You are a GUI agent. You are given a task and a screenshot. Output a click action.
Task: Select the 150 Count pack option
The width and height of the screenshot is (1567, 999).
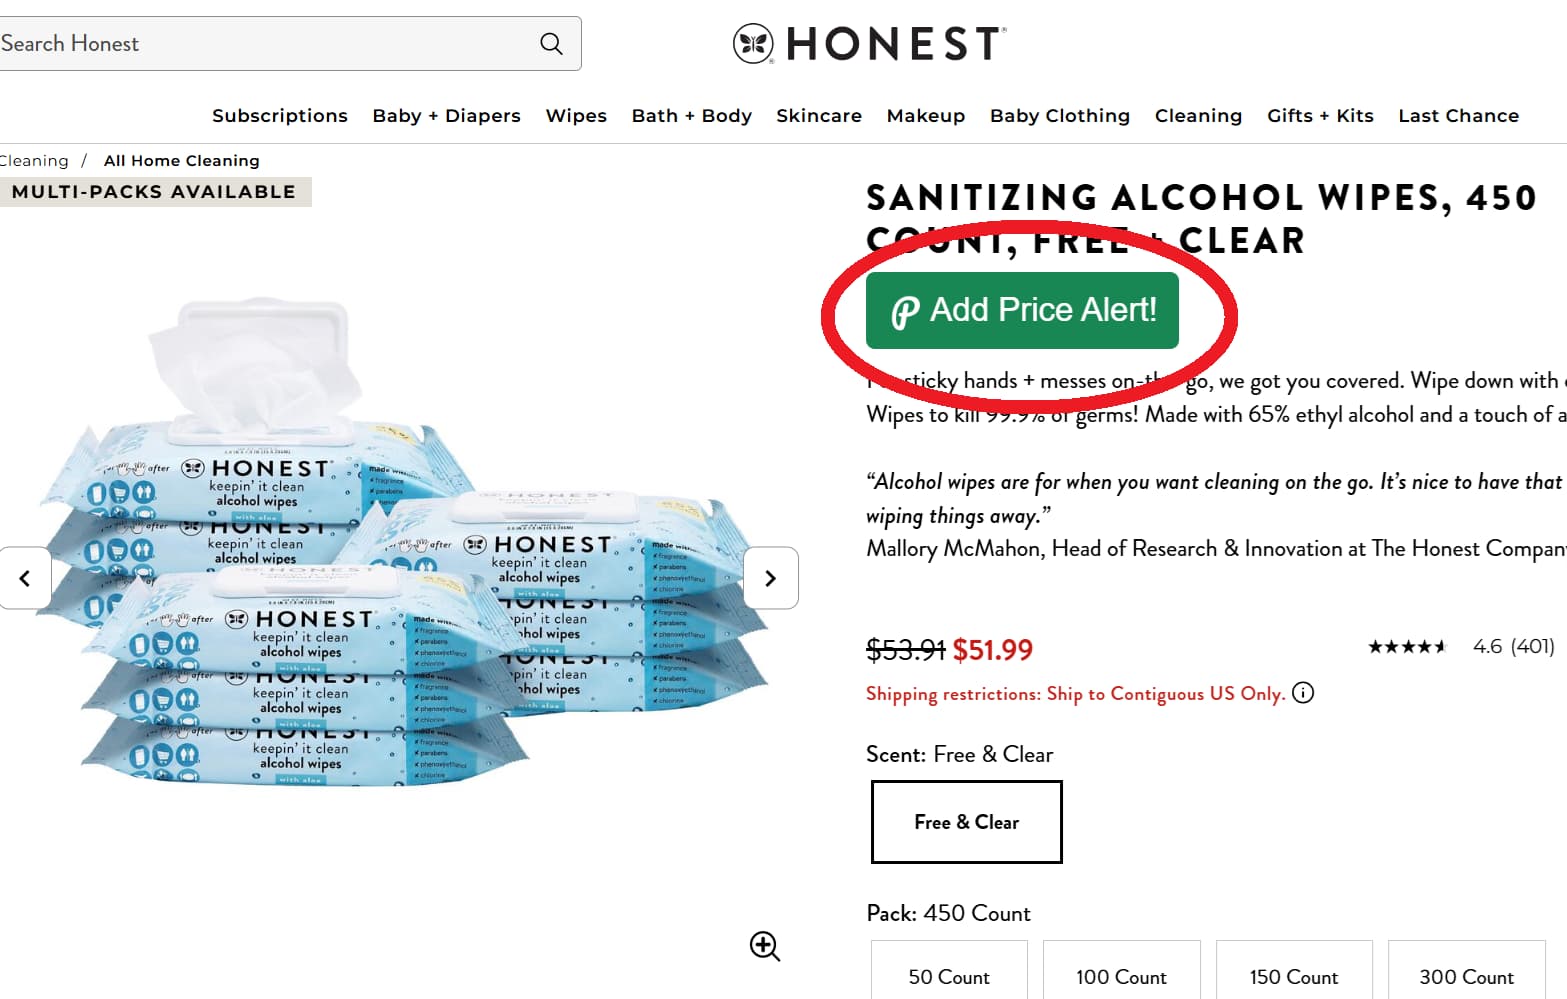pyautogui.click(x=1293, y=976)
